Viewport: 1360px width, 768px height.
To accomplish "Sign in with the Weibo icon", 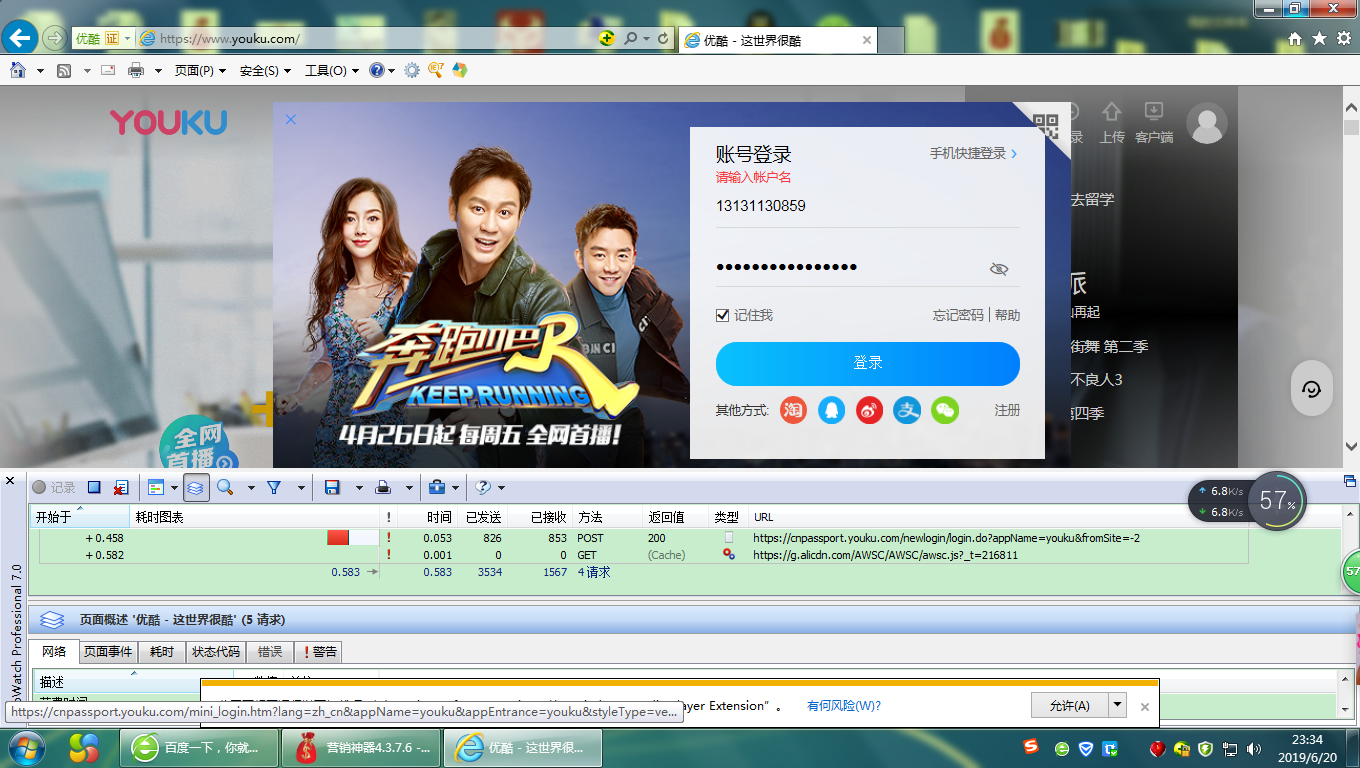I will pyautogui.click(x=869, y=410).
